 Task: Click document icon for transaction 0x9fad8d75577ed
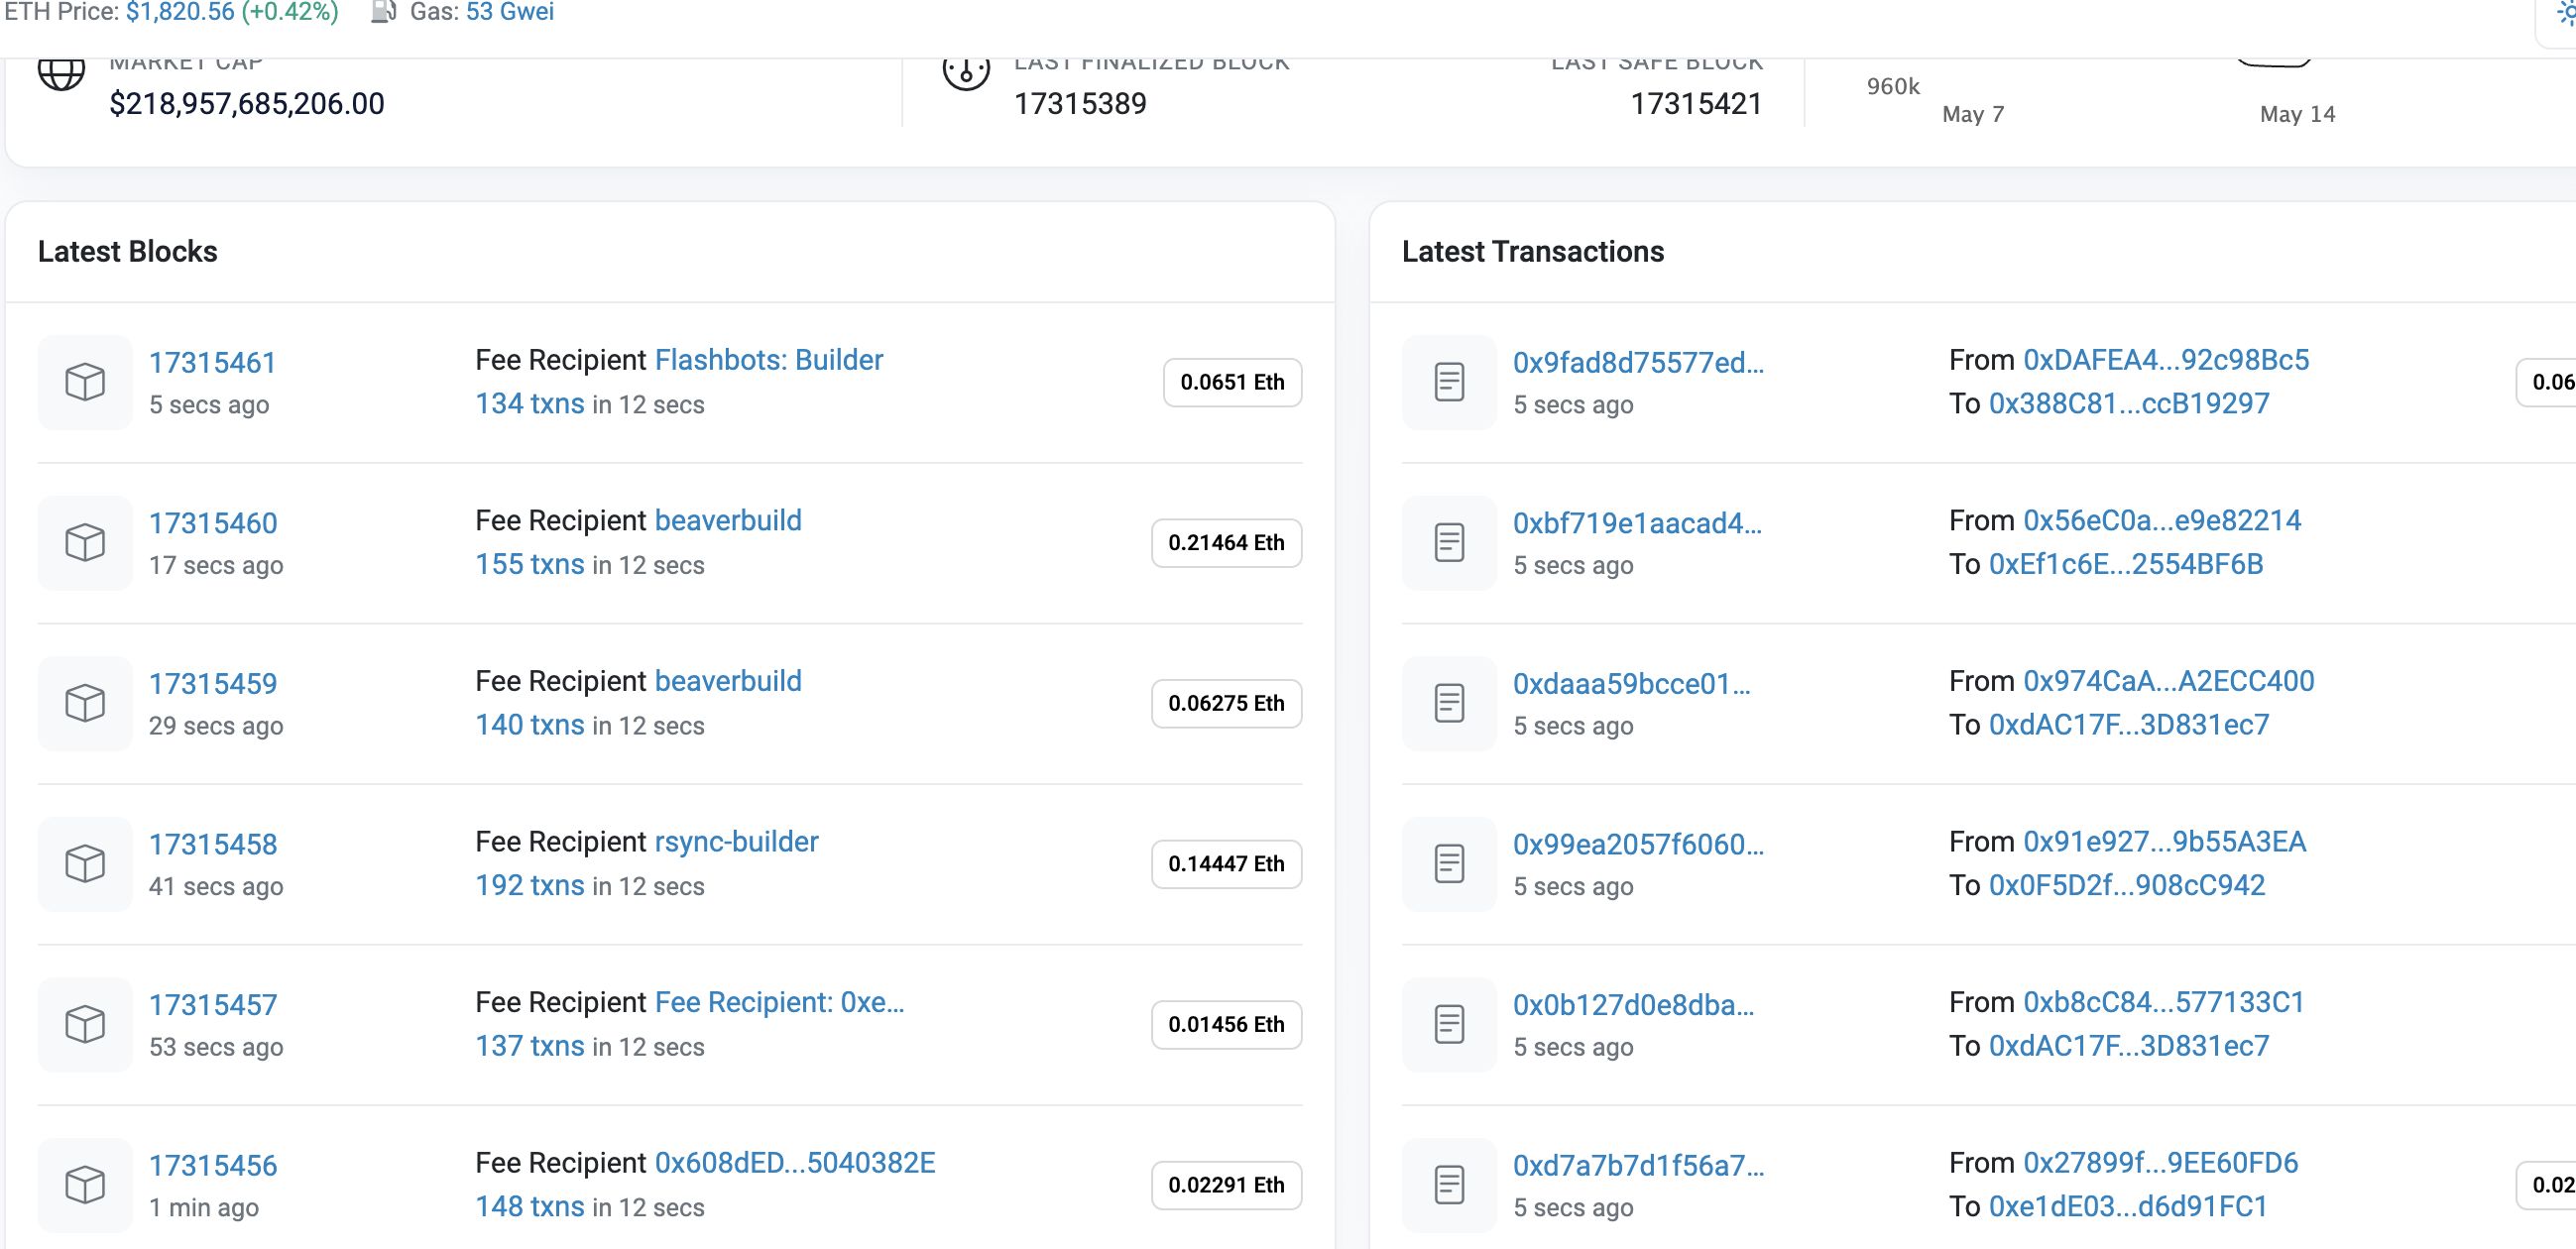(1449, 382)
